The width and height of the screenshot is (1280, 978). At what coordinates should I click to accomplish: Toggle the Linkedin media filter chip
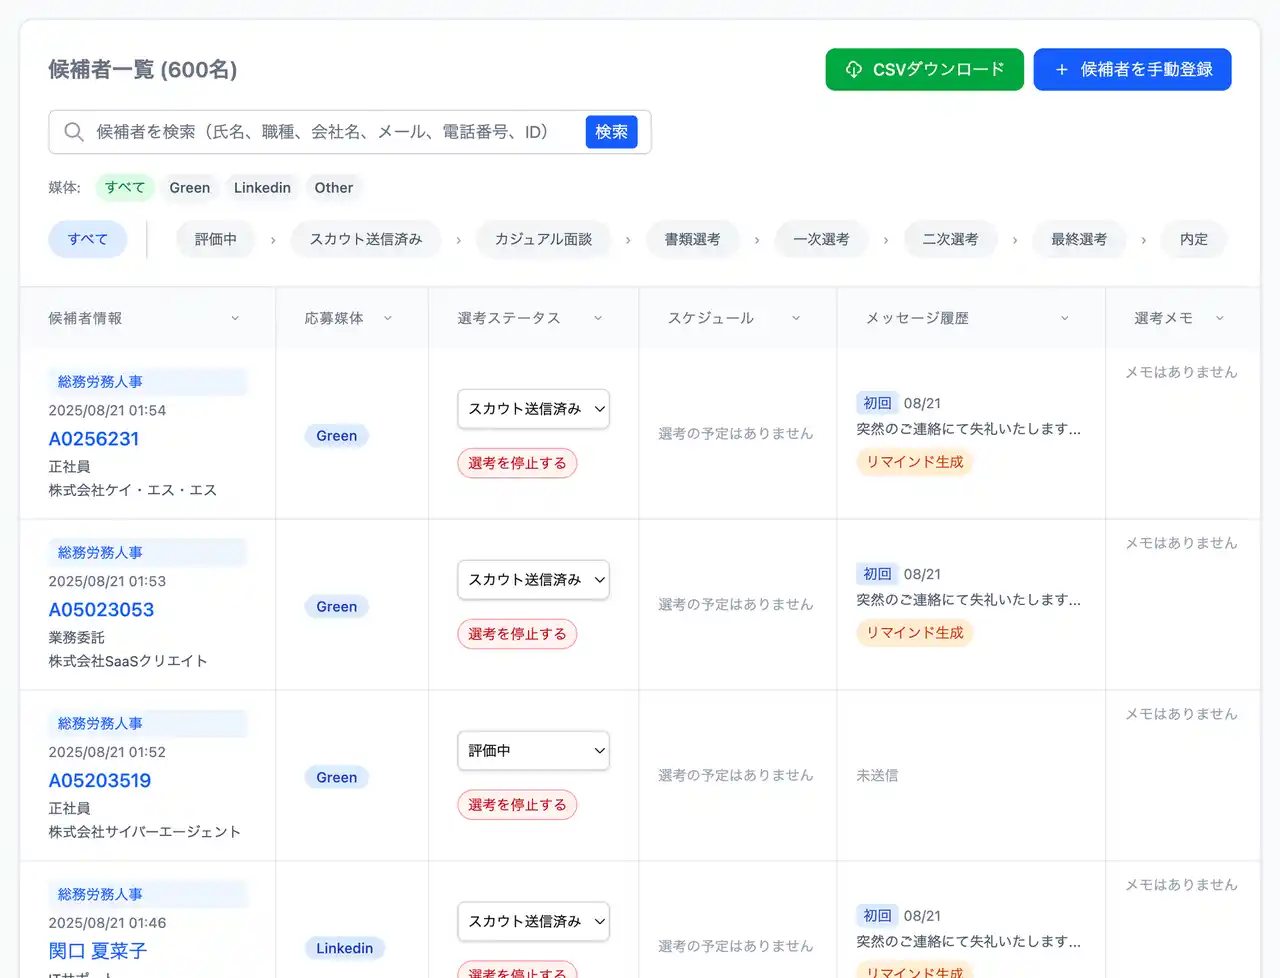point(262,188)
